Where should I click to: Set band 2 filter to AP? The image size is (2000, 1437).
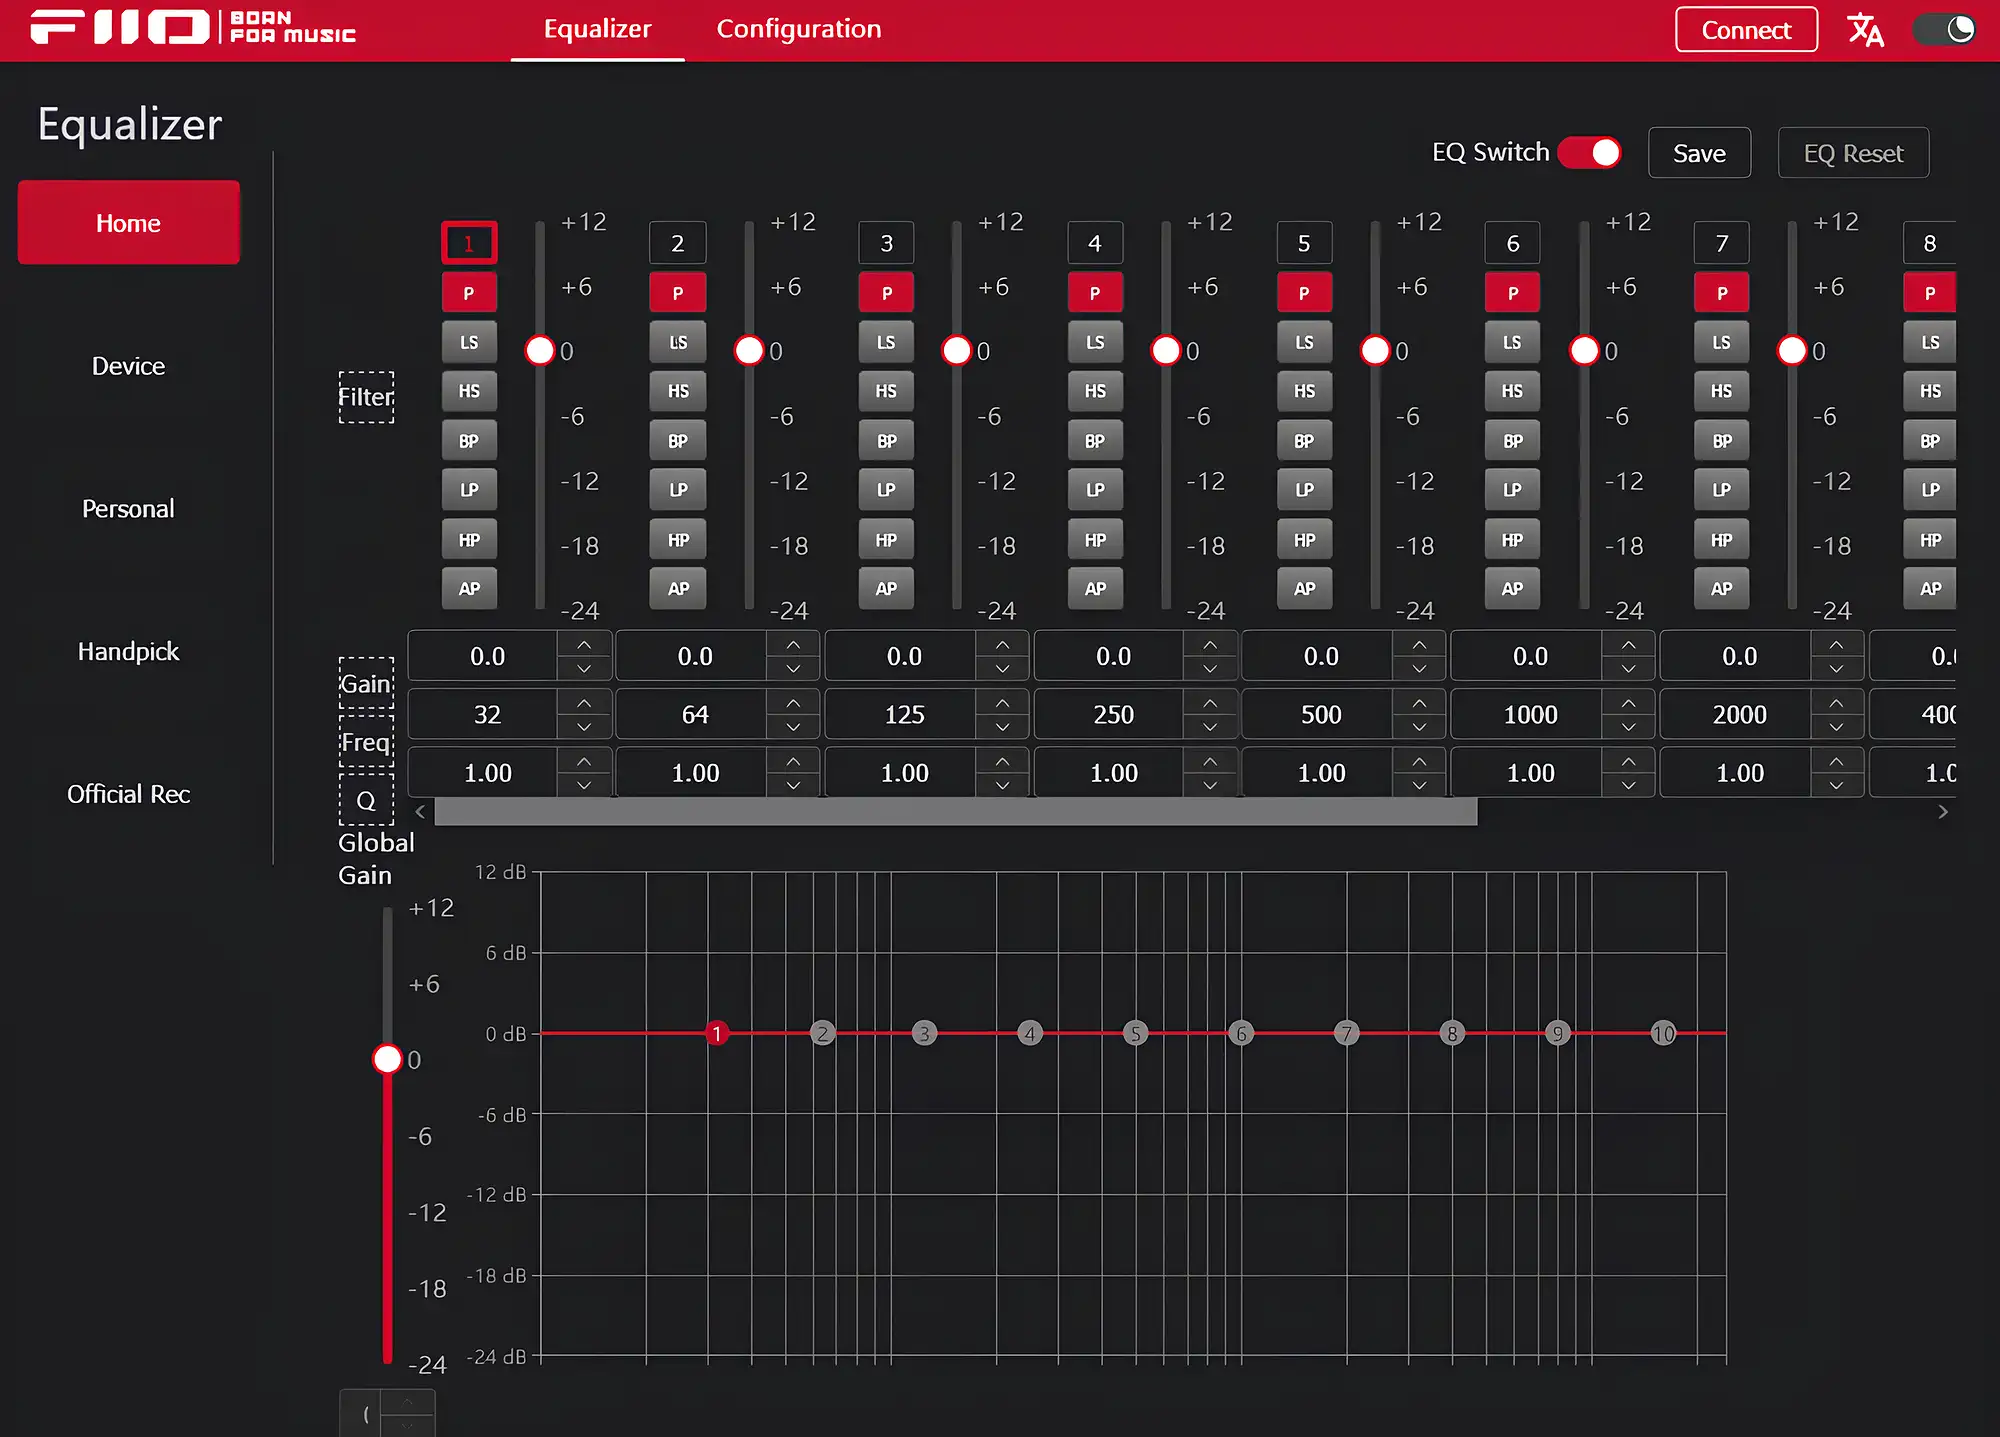pyautogui.click(x=678, y=589)
